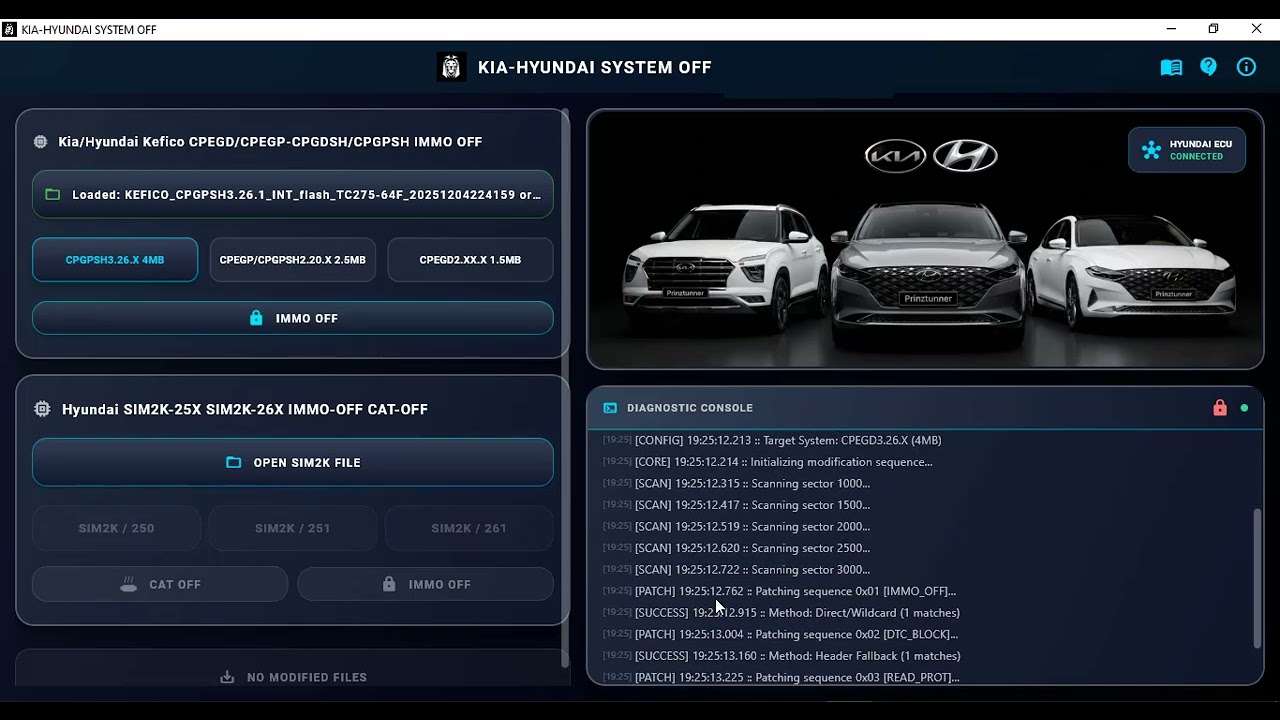Screen dimensions: 1280x720
Task: Select the CPGPSH3.26.X 4MB option
Action: pos(115,260)
